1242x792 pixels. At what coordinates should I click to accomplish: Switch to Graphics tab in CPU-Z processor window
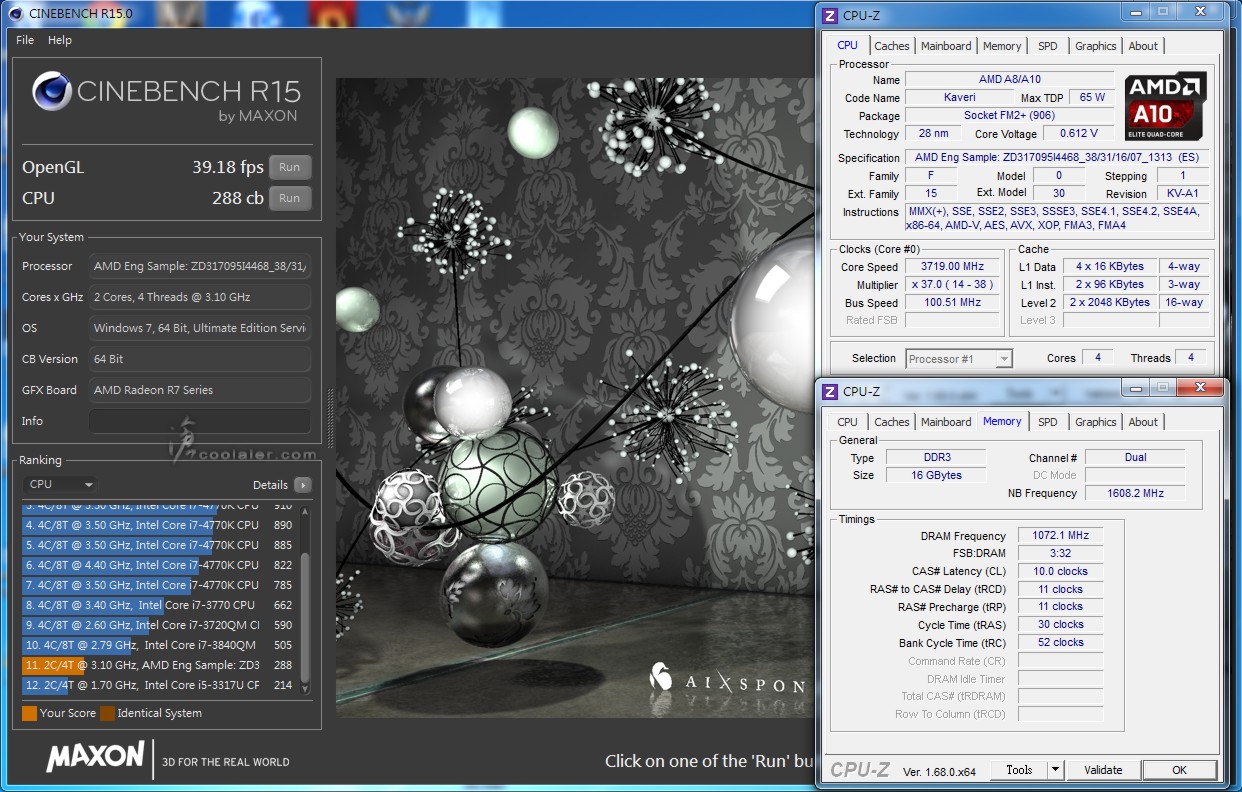pyautogui.click(x=1096, y=46)
